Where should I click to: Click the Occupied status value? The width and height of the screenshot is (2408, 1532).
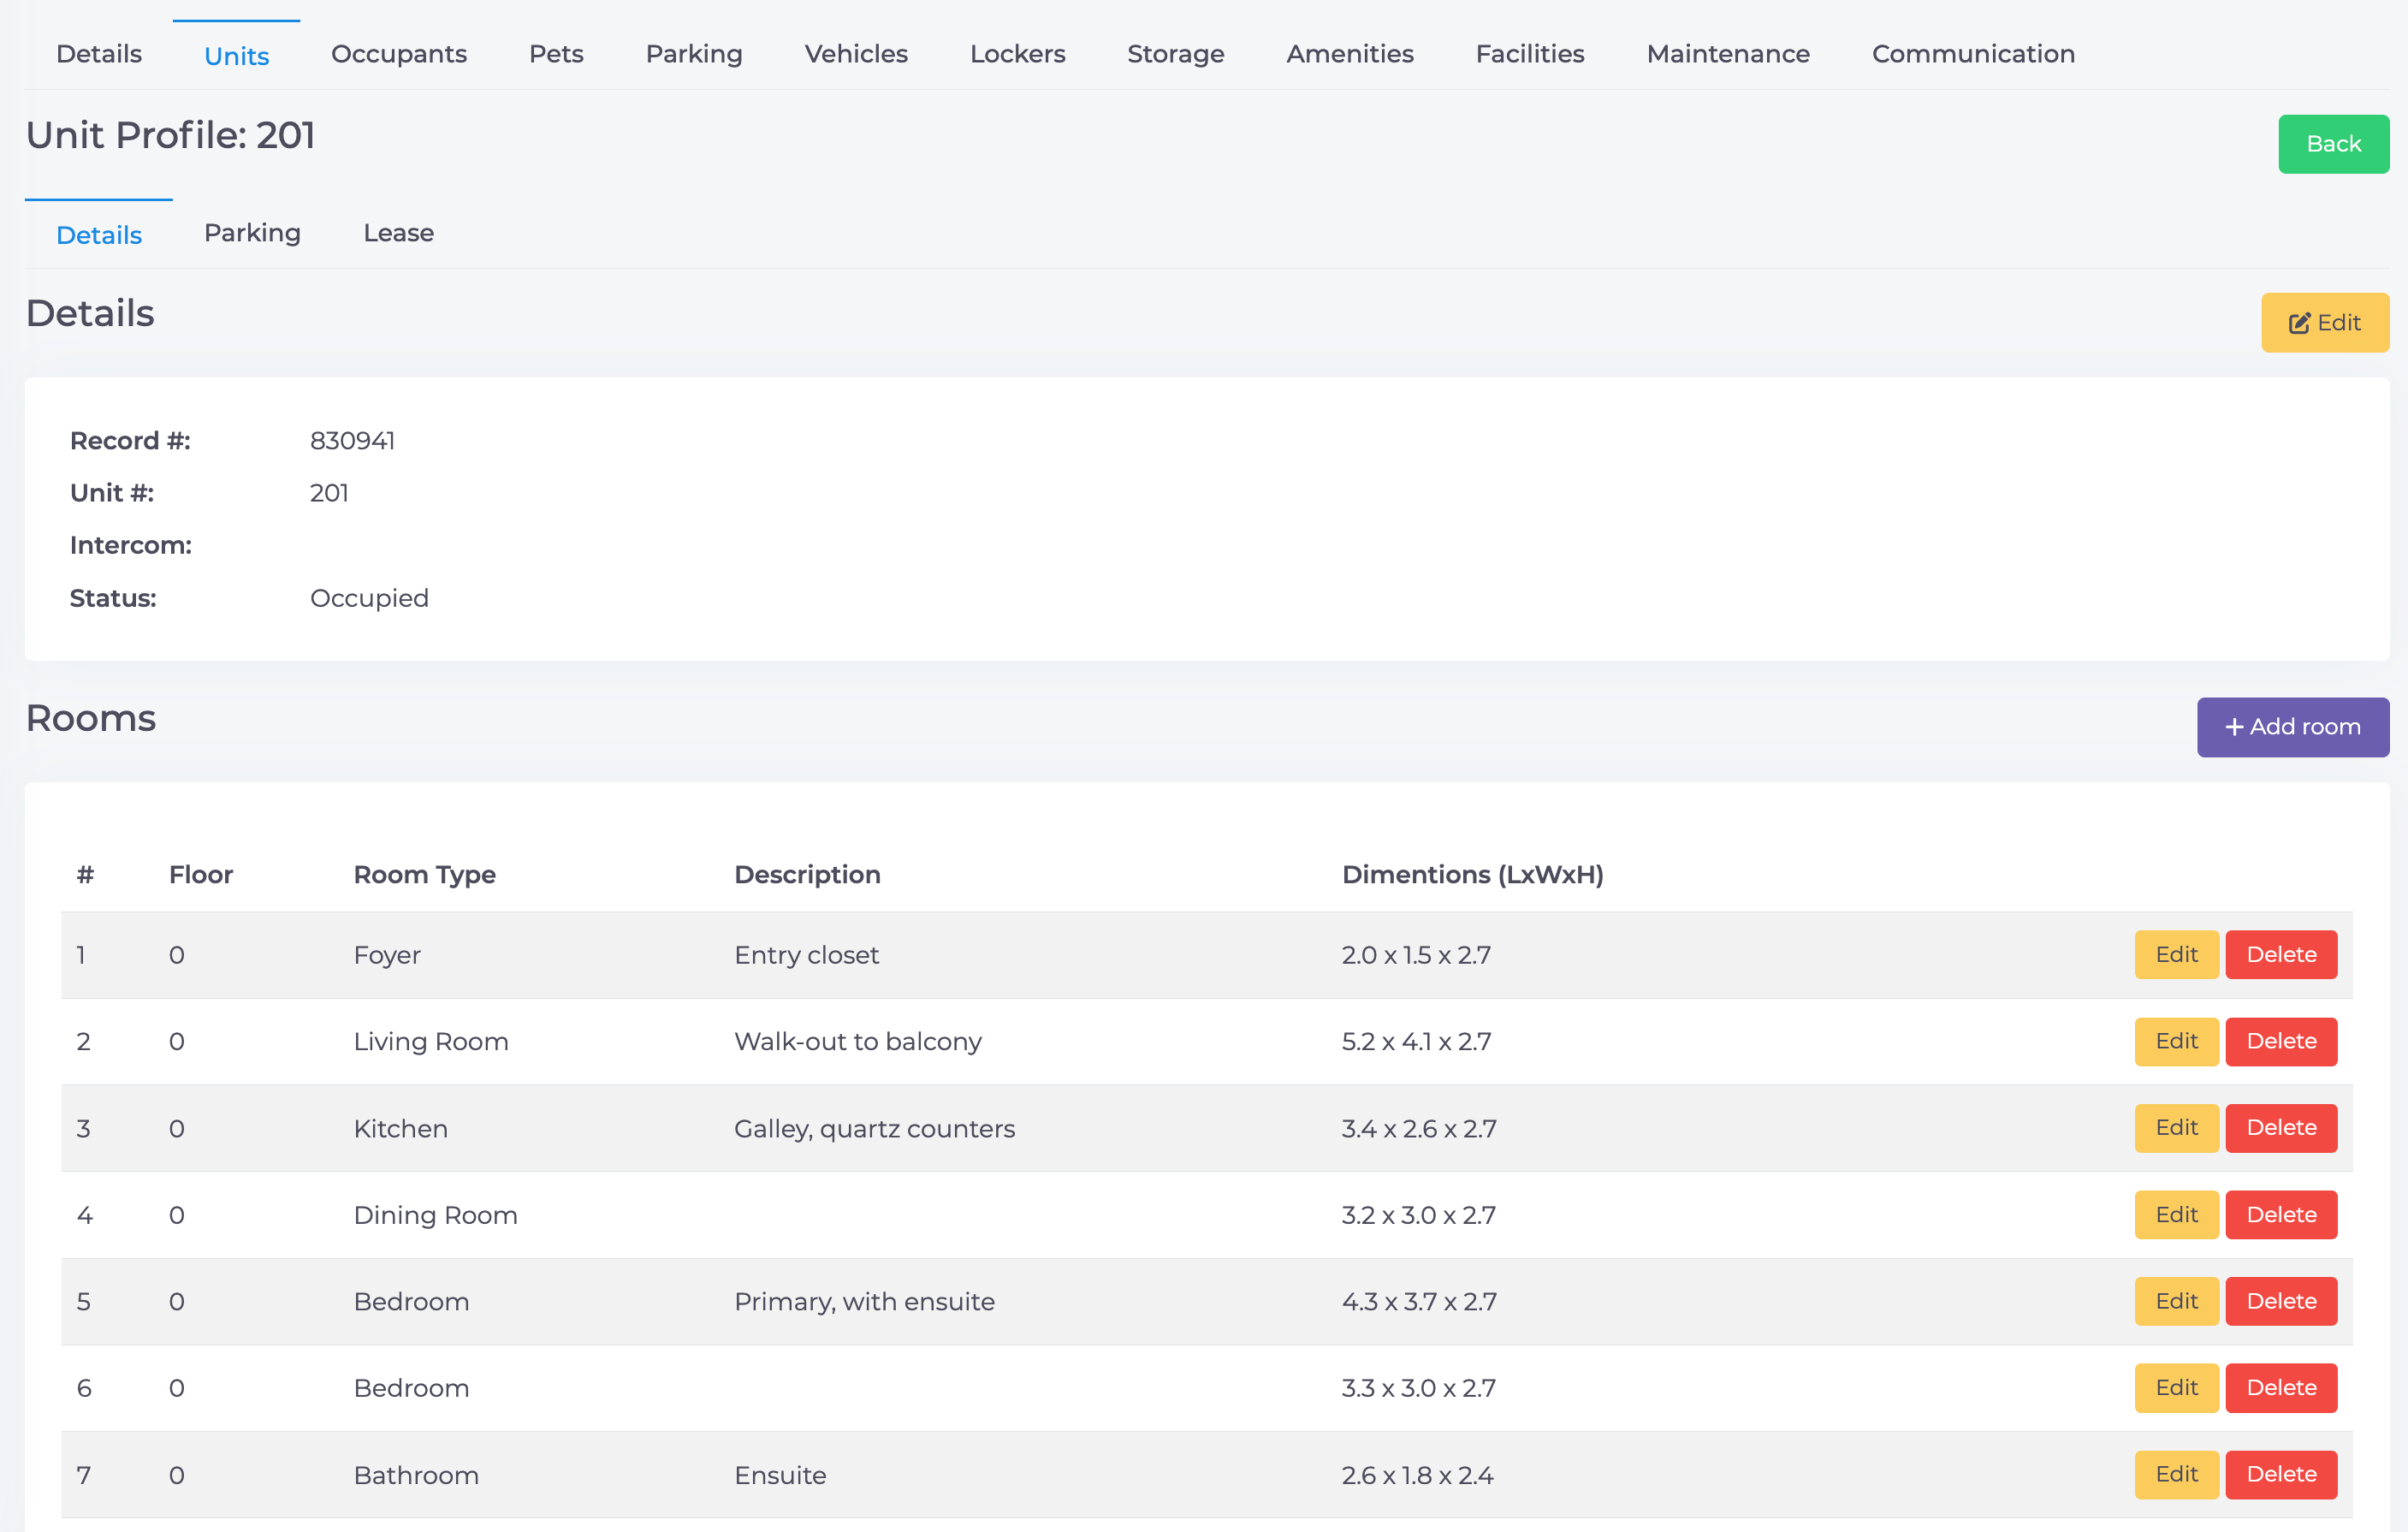tap(369, 598)
